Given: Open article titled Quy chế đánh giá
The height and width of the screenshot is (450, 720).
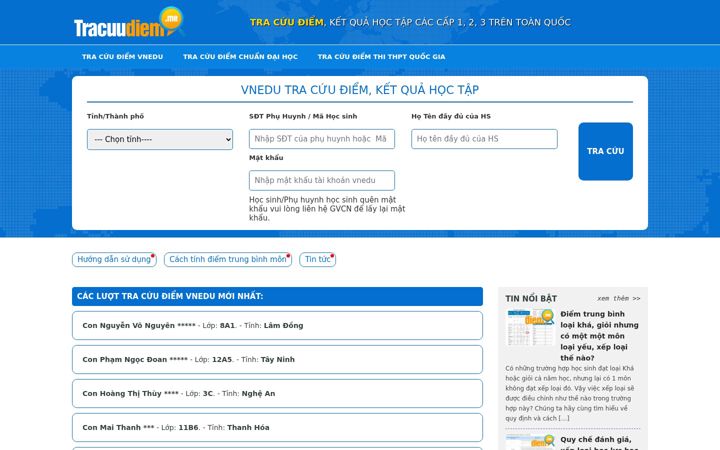Looking at the screenshot, I should [599, 443].
